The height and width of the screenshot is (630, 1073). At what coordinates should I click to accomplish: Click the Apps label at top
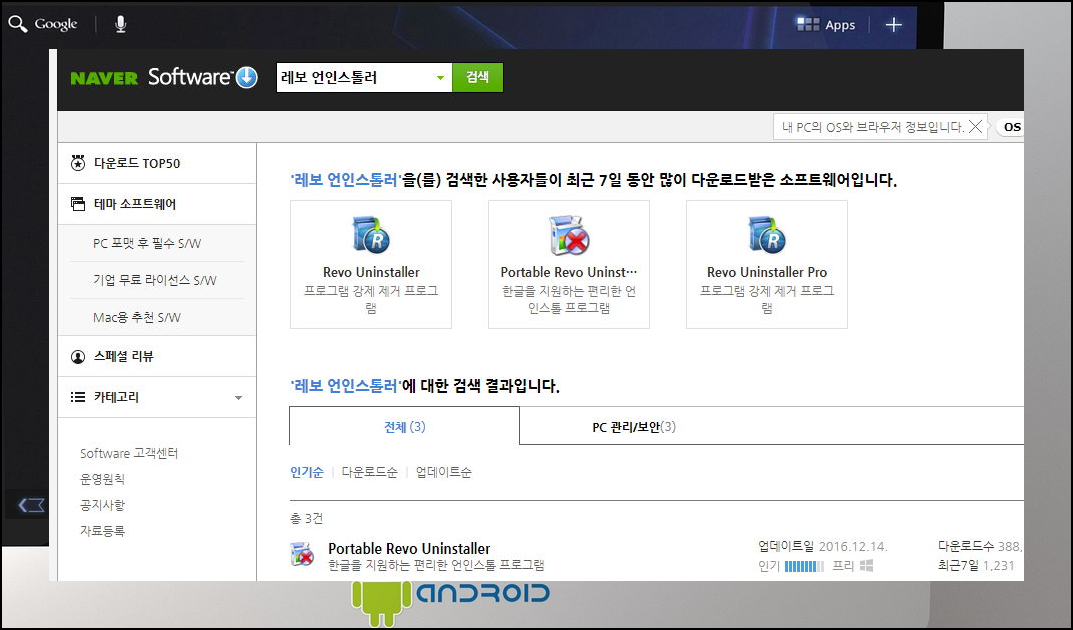(840, 25)
